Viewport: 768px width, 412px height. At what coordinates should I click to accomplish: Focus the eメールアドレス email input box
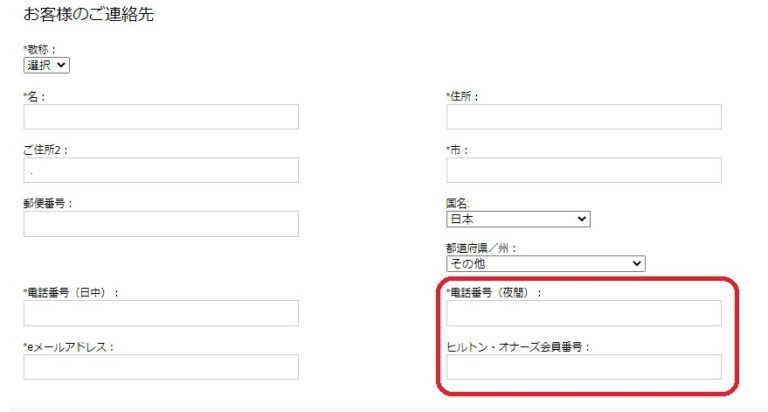161,367
